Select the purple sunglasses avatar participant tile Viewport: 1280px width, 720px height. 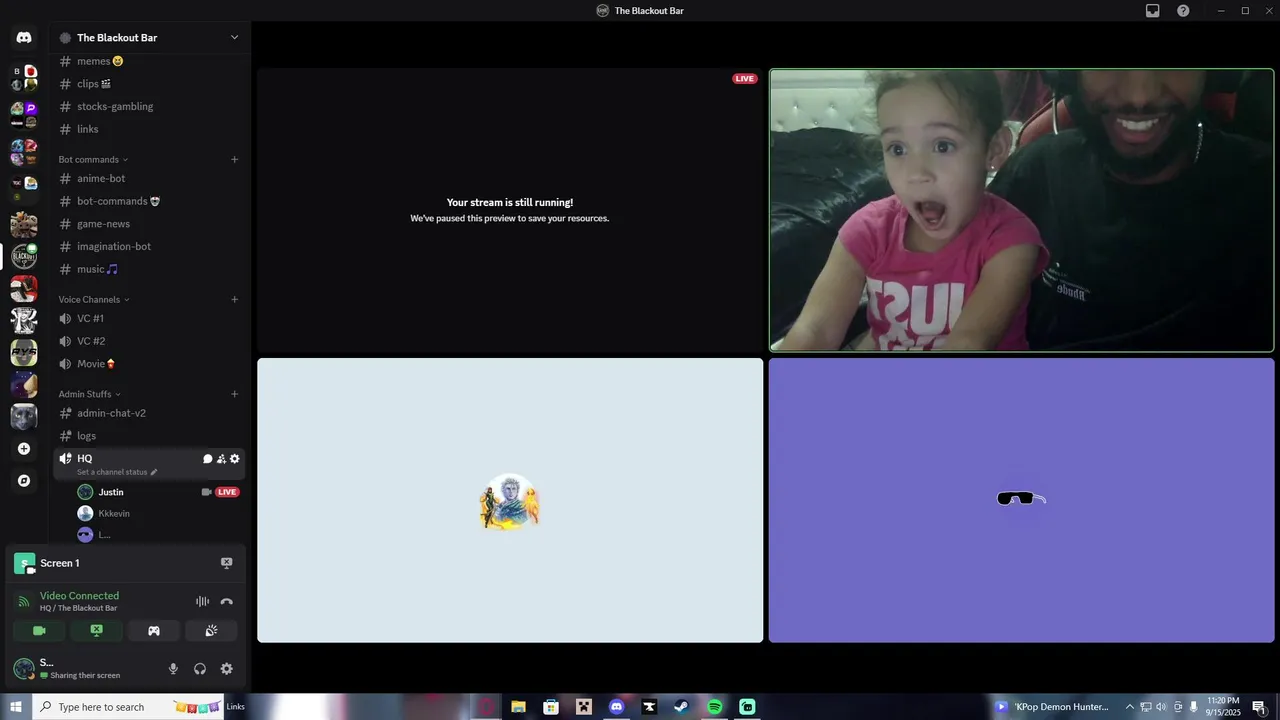coord(1021,500)
